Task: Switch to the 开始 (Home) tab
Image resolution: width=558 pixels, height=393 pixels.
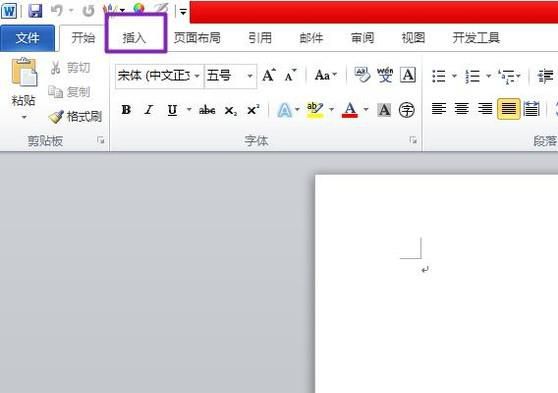Action: pyautogui.click(x=83, y=38)
